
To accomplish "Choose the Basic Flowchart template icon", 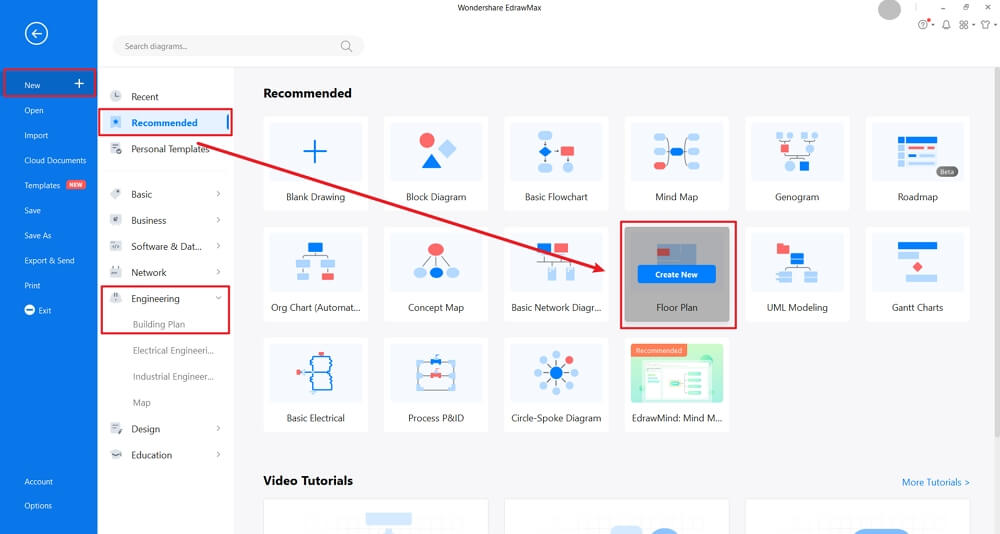I will (x=556, y=151).
